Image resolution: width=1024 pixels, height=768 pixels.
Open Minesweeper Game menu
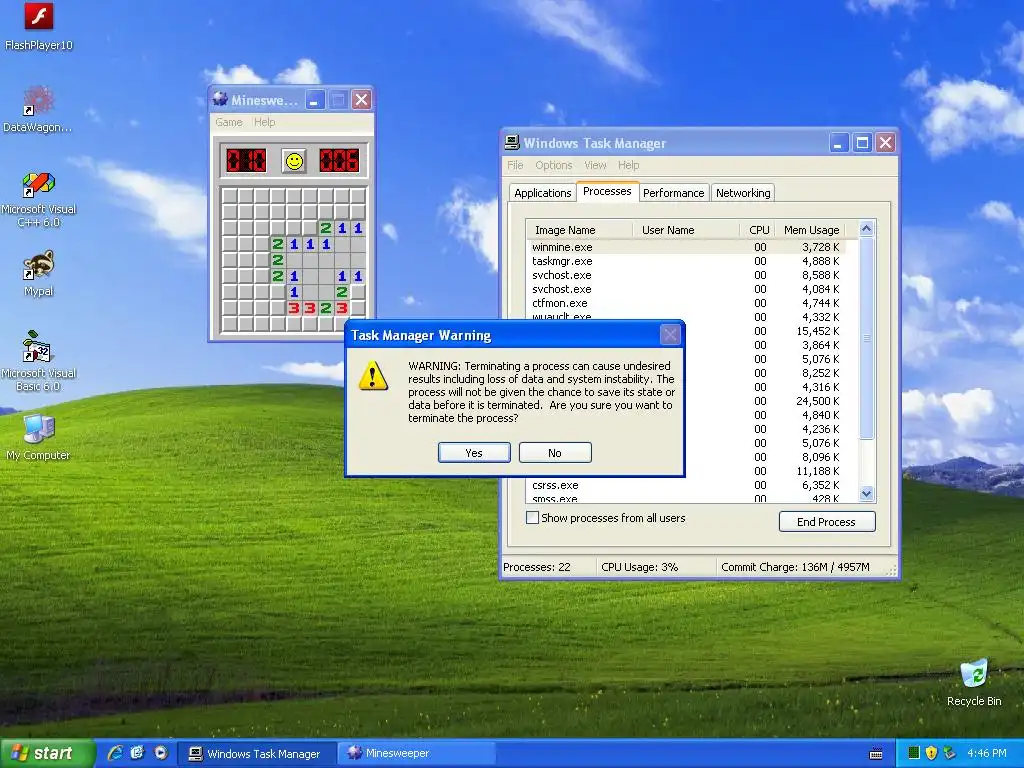229,122
